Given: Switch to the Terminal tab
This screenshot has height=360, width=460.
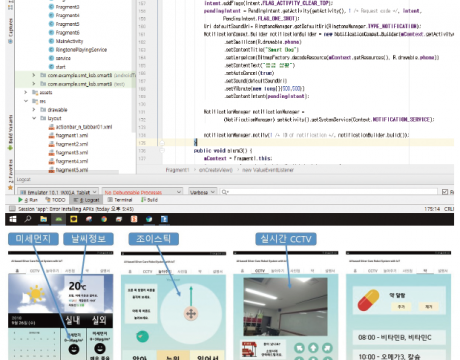Looking at the screenshot, I should 120,200.
